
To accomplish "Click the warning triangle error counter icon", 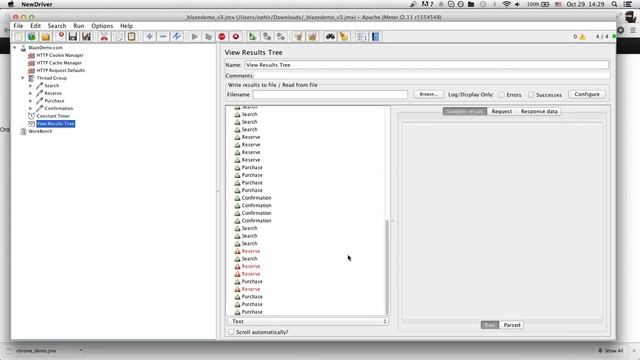I will [582, 37].
